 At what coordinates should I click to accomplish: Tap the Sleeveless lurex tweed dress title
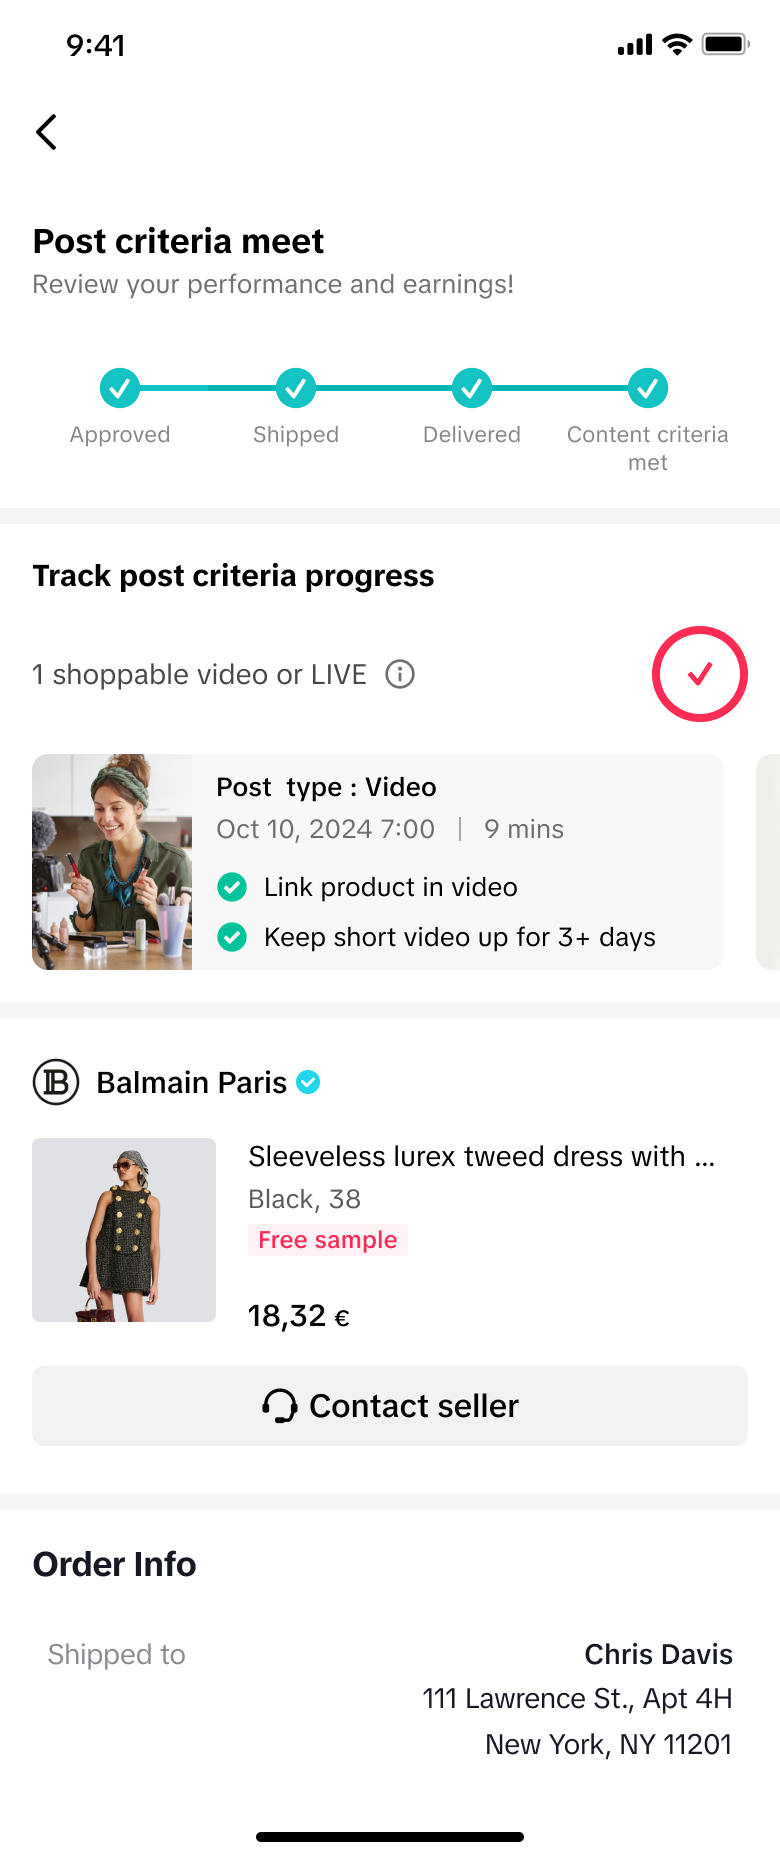pos(481,1156)
